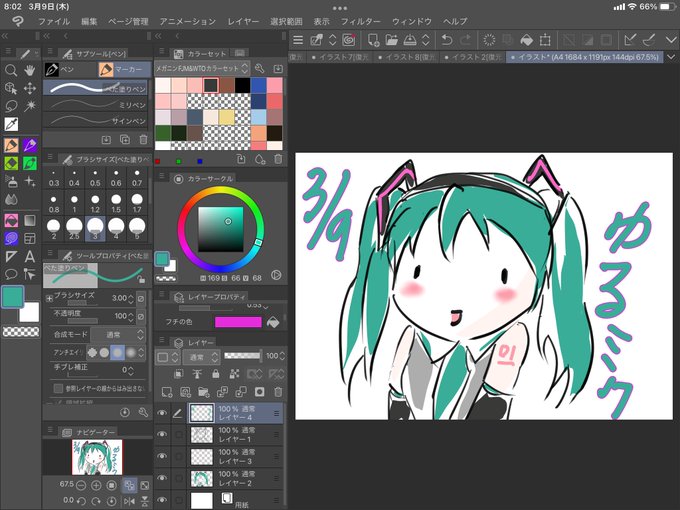Select the medium anti-aliasing option
This screenshot has height=510, width=680.
coord(118,353)
